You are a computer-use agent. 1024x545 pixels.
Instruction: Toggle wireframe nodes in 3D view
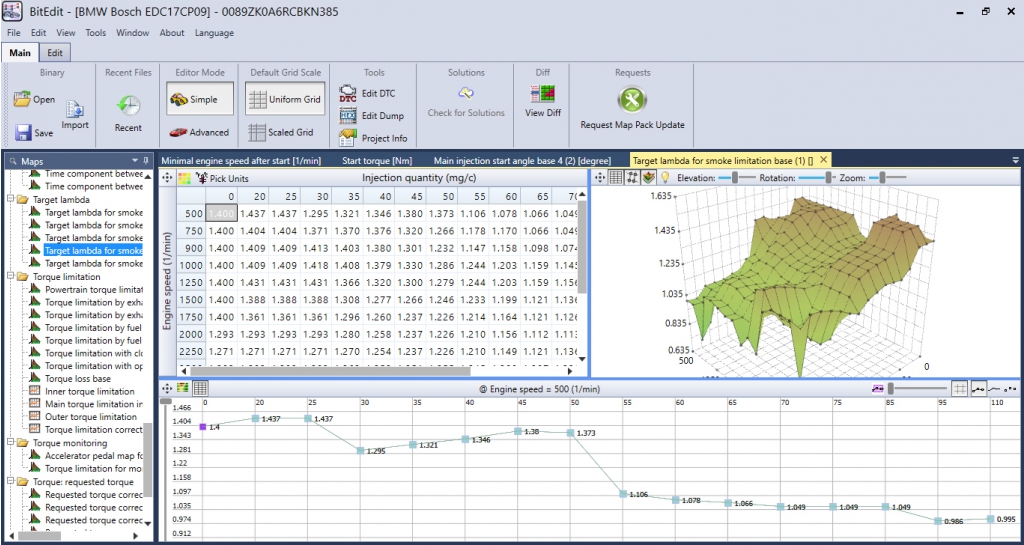[632, 177]
